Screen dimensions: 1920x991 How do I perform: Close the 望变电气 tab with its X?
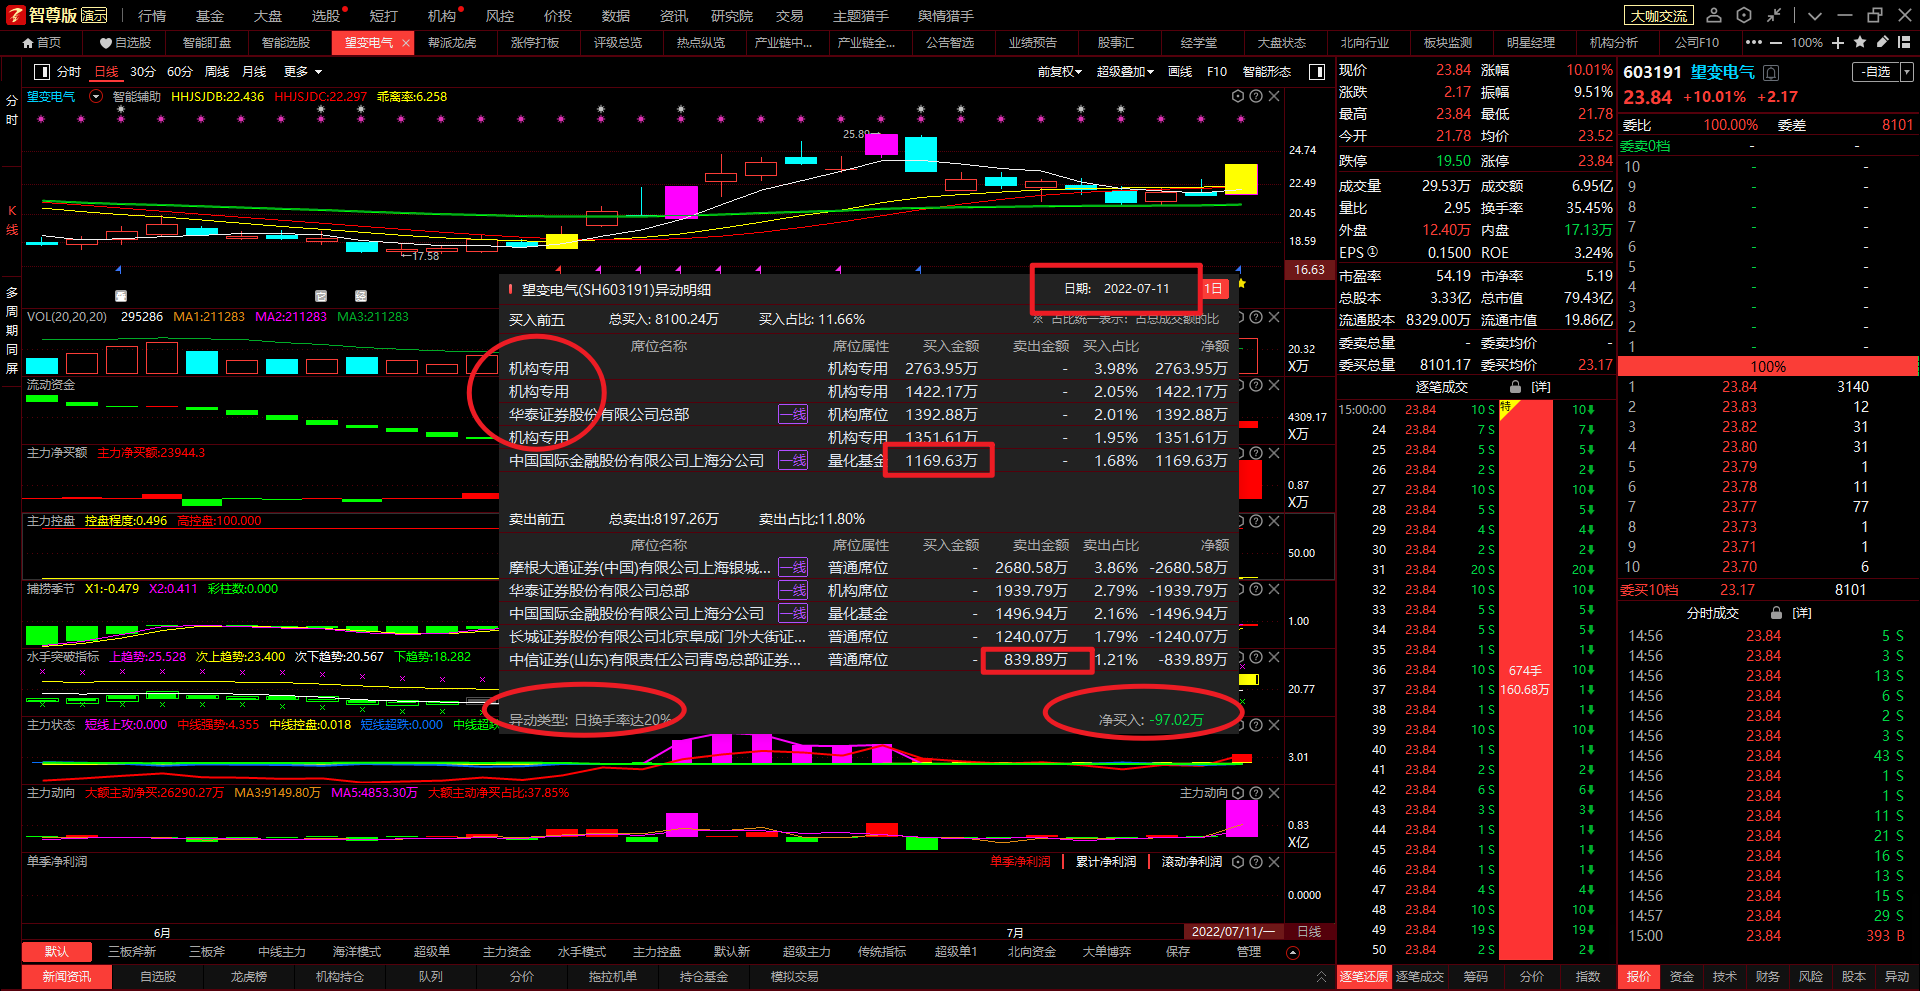pyautogui.click(x=405, y=43)
